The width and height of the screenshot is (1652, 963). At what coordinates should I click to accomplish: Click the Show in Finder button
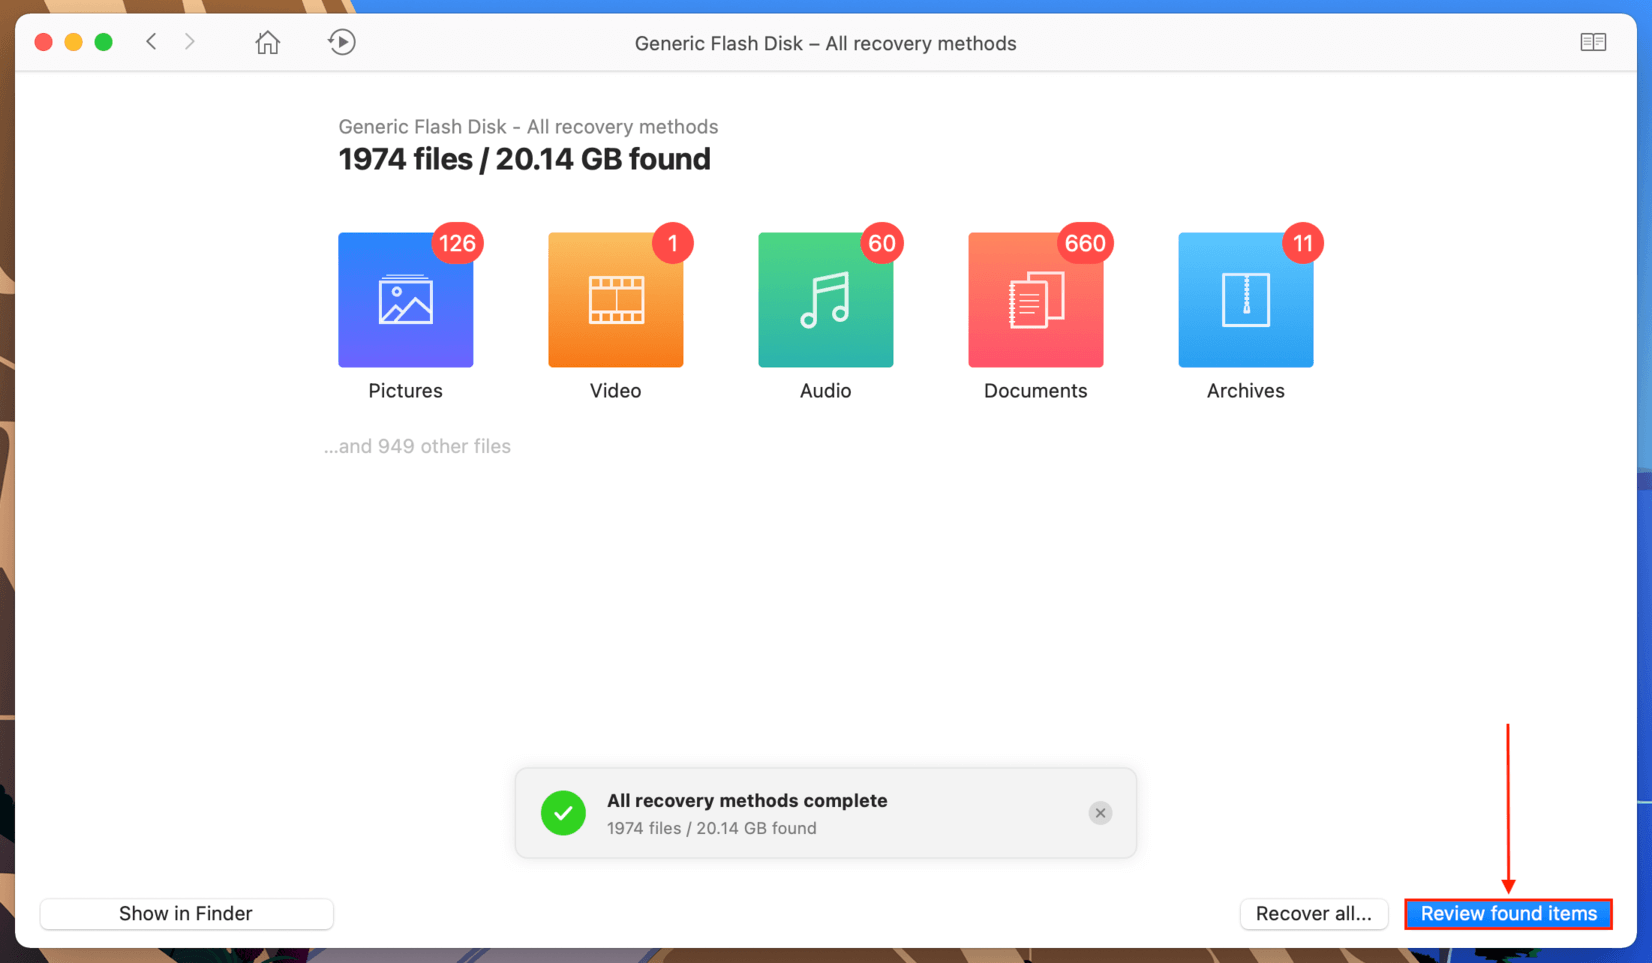click(186, 913)
